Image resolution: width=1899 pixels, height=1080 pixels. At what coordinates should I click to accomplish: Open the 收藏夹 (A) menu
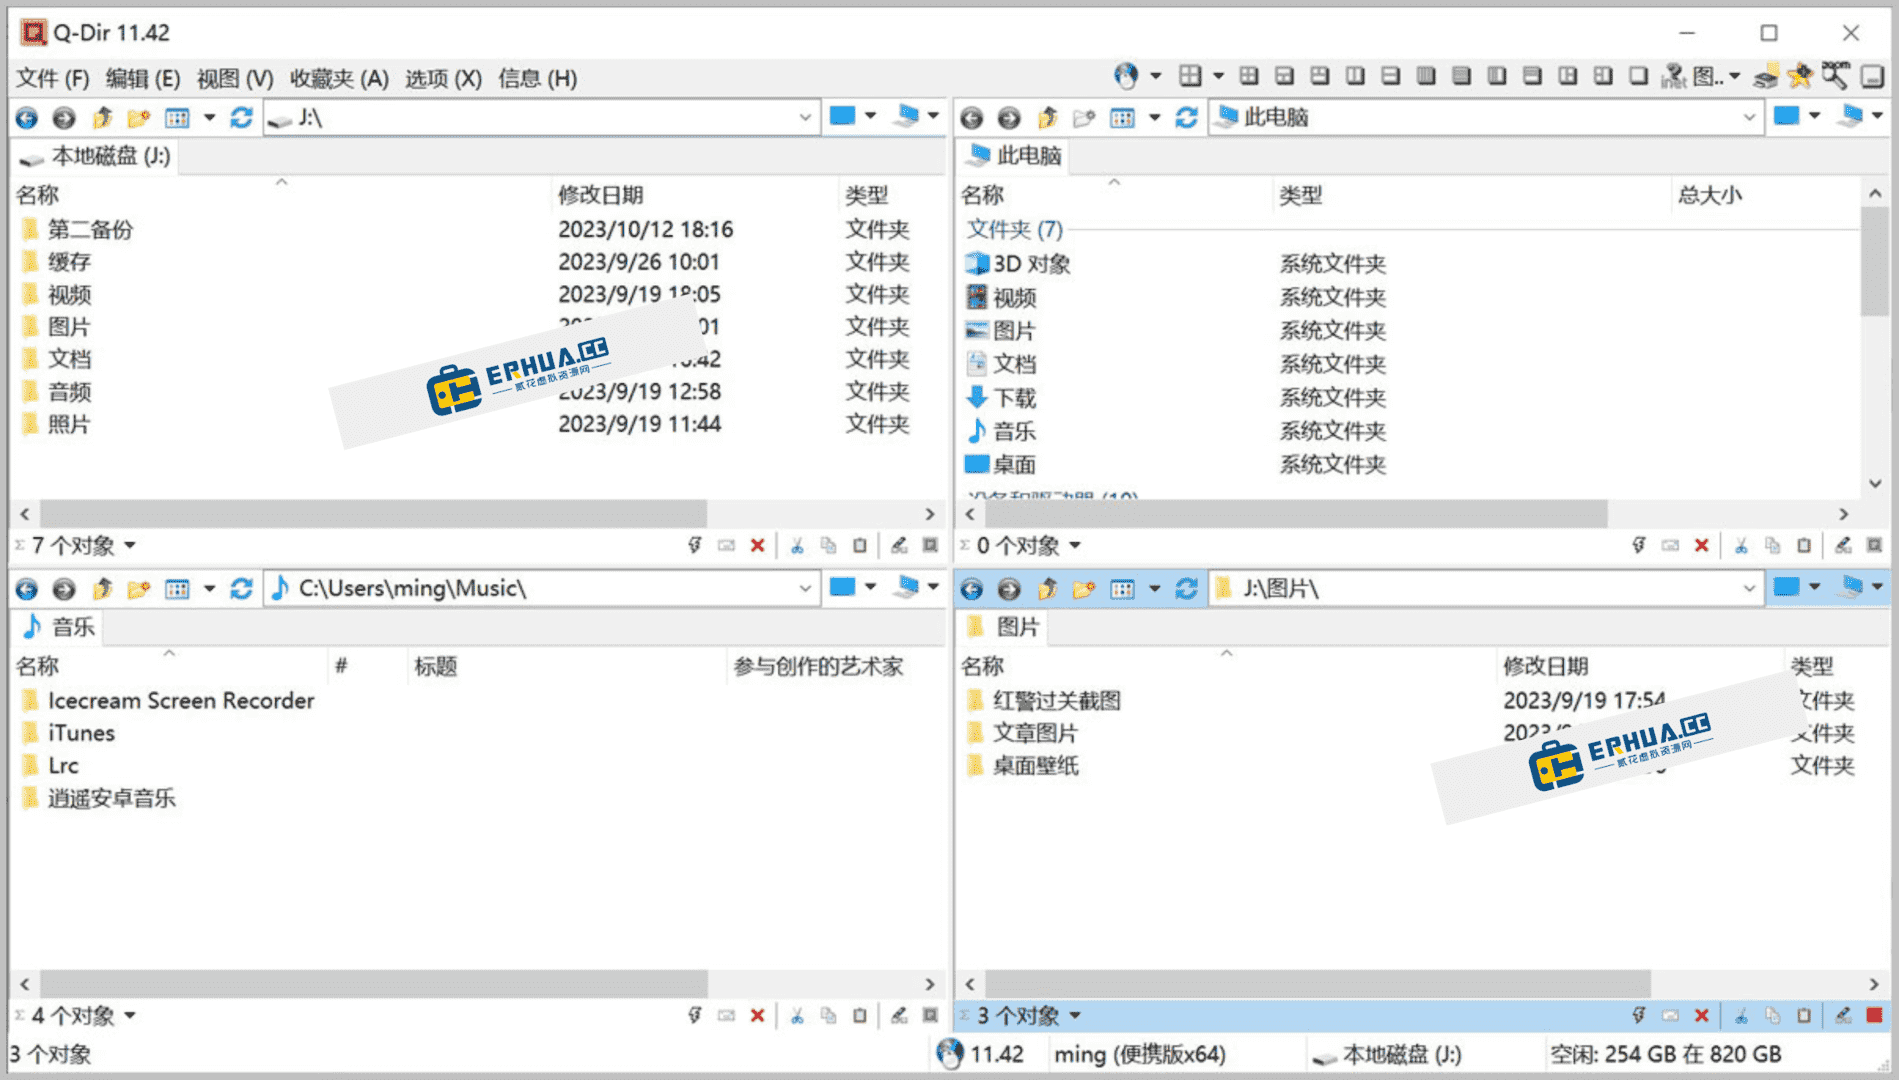[339, 78]
